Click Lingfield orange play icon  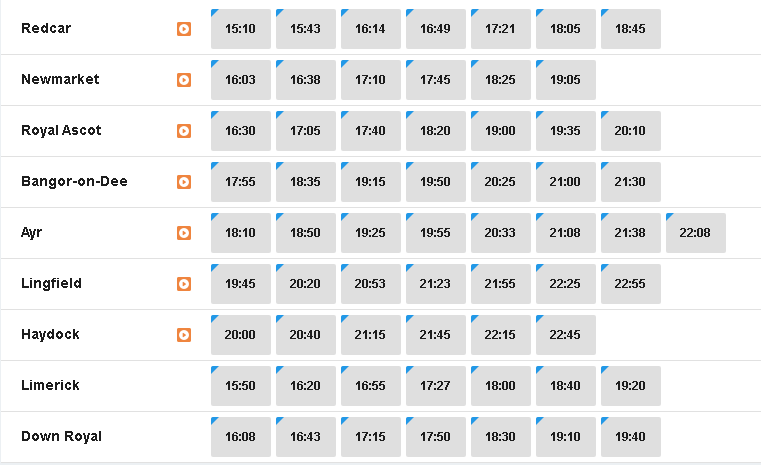(x=183, y=284)
